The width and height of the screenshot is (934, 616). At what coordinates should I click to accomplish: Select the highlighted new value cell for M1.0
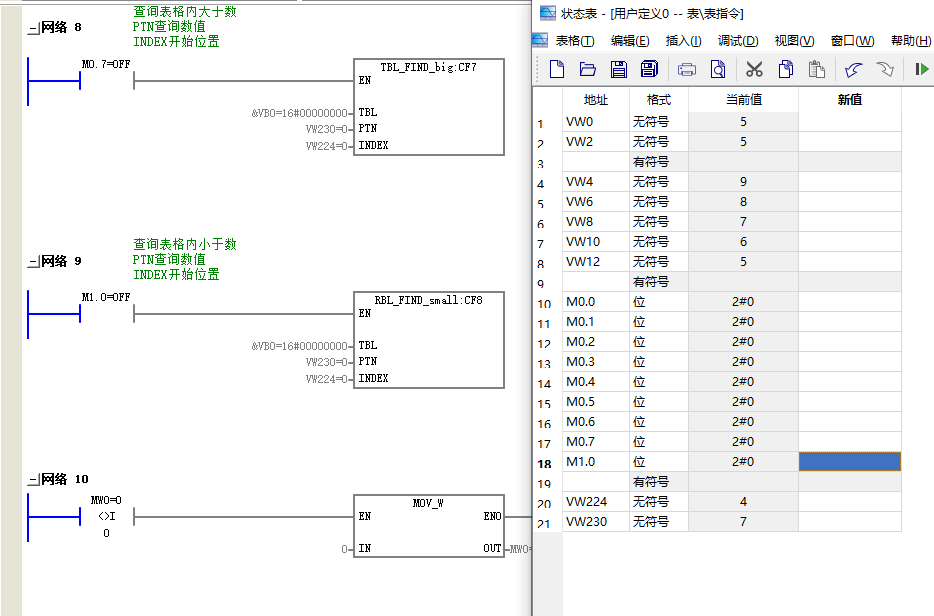849,462
